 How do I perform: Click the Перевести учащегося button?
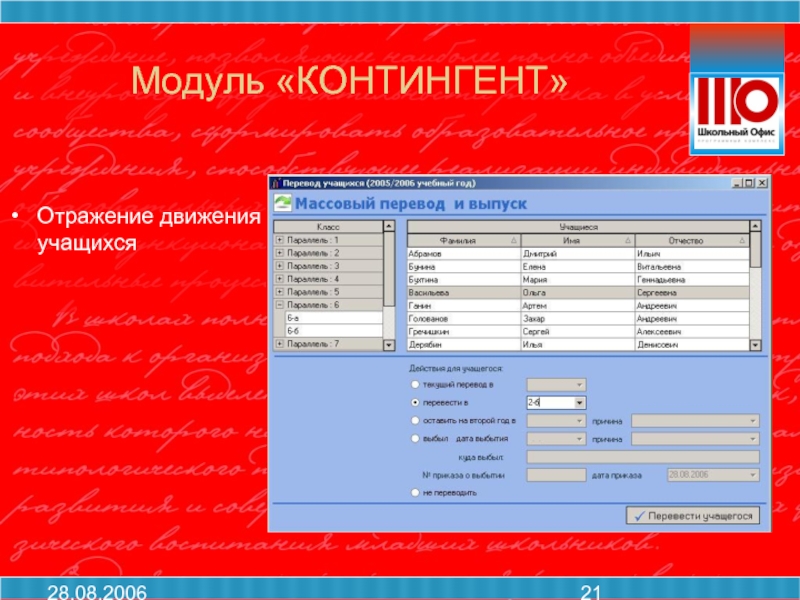tap(693, 515)
